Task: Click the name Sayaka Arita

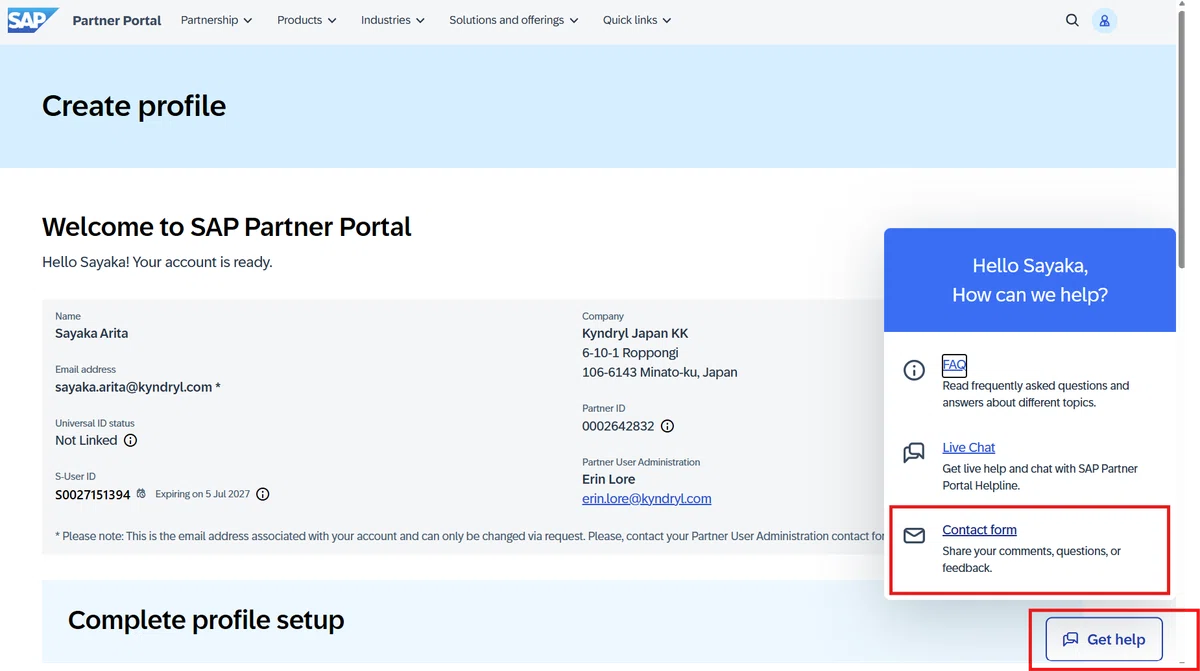Action: (x=92, y=333)
